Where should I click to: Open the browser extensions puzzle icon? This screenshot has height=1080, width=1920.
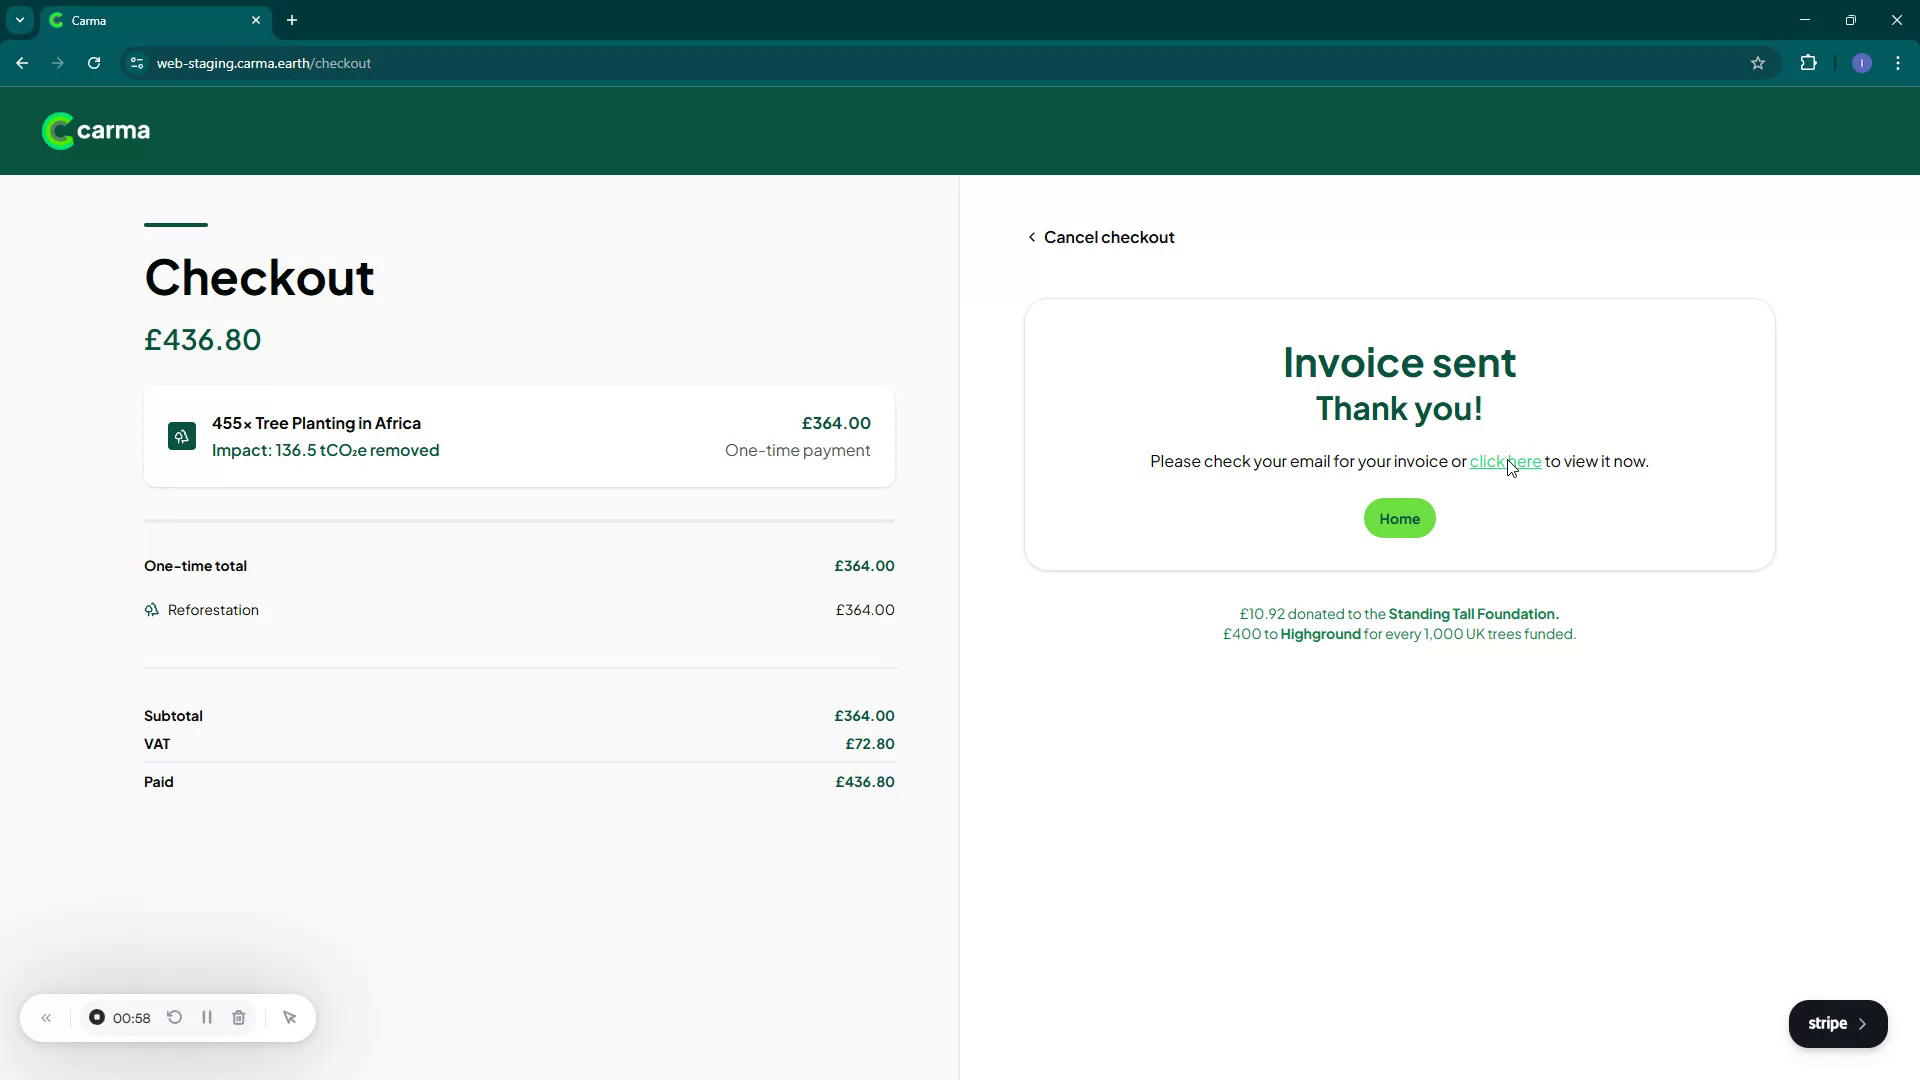tap(1808, 63)
